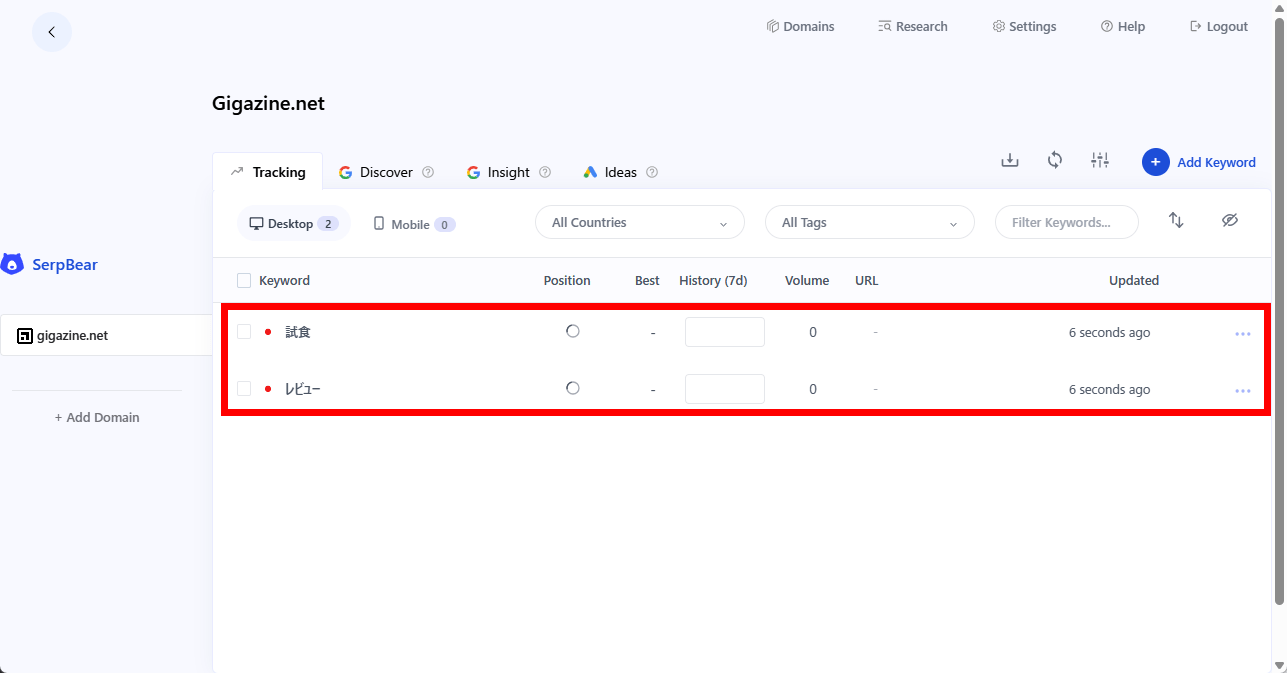Select the Mobile device filter
1287x673 pixels.
[x=414, y=224]
